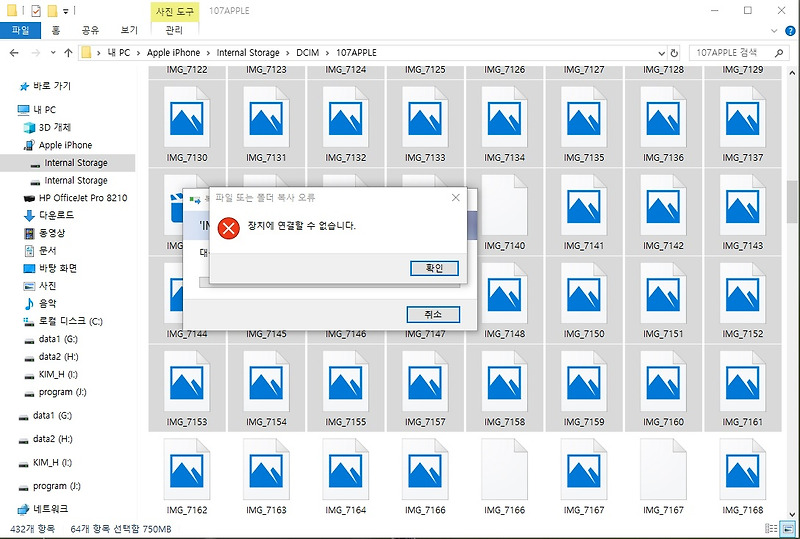Refresh the 107APPLE folder view
The image size is (800, 539).
click(x=674, y=53)
